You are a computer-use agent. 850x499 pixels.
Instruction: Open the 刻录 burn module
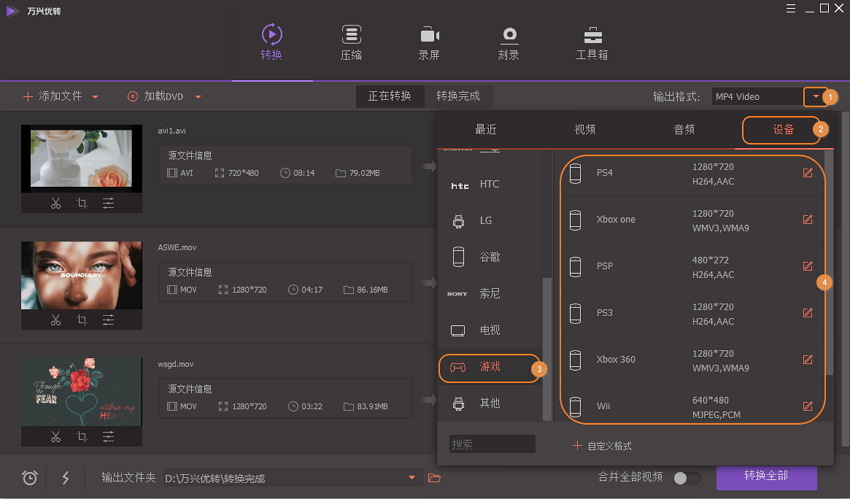[x=508, y=42]
